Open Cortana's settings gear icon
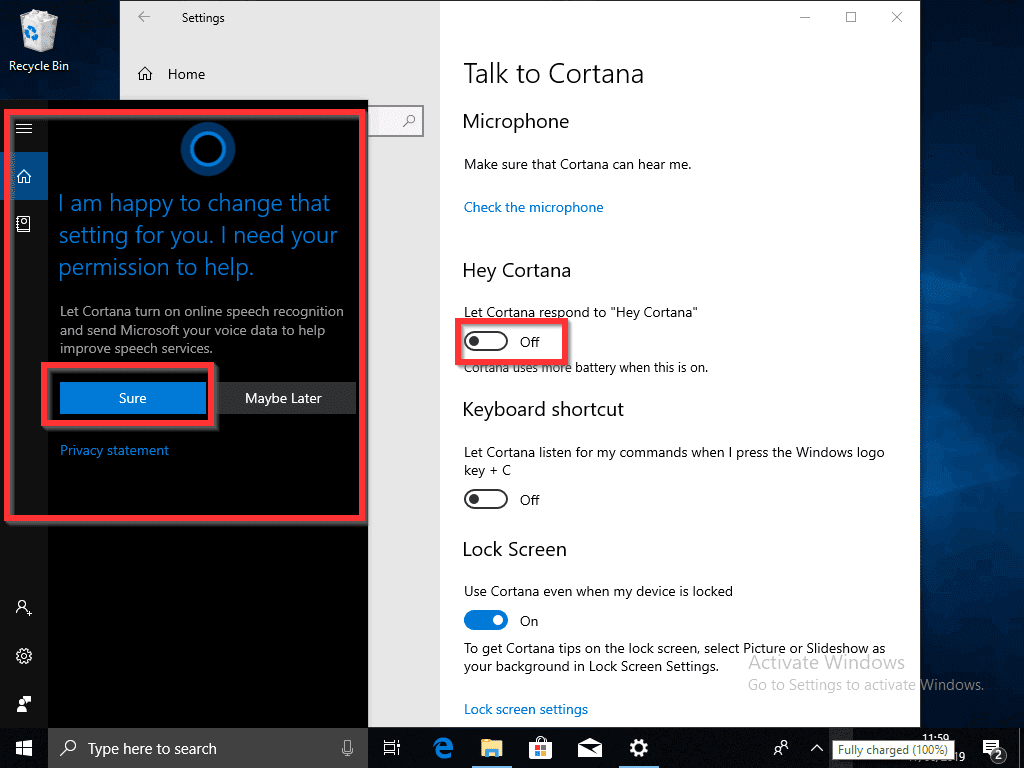 (x=24, y=656)
